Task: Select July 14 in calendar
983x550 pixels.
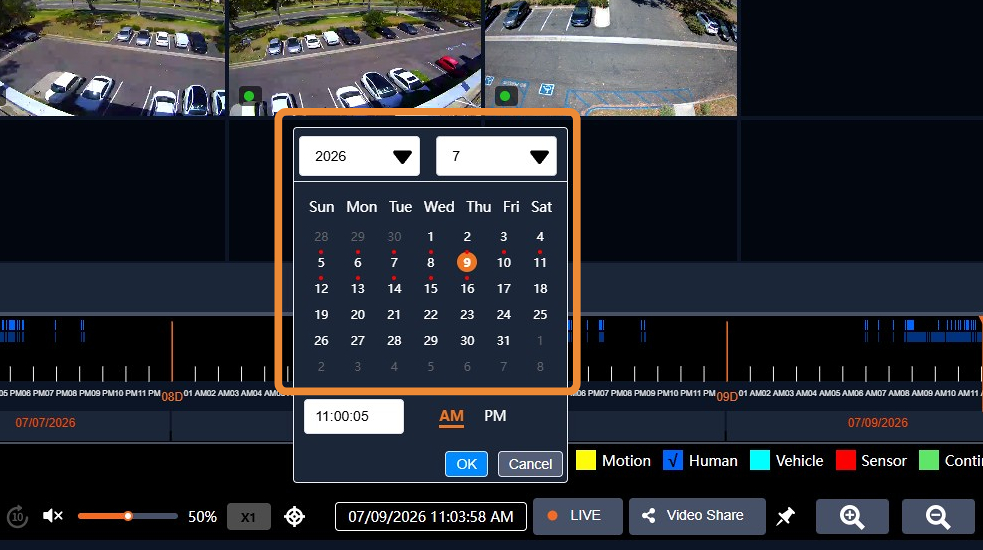Action: click(x=394, y=288)
